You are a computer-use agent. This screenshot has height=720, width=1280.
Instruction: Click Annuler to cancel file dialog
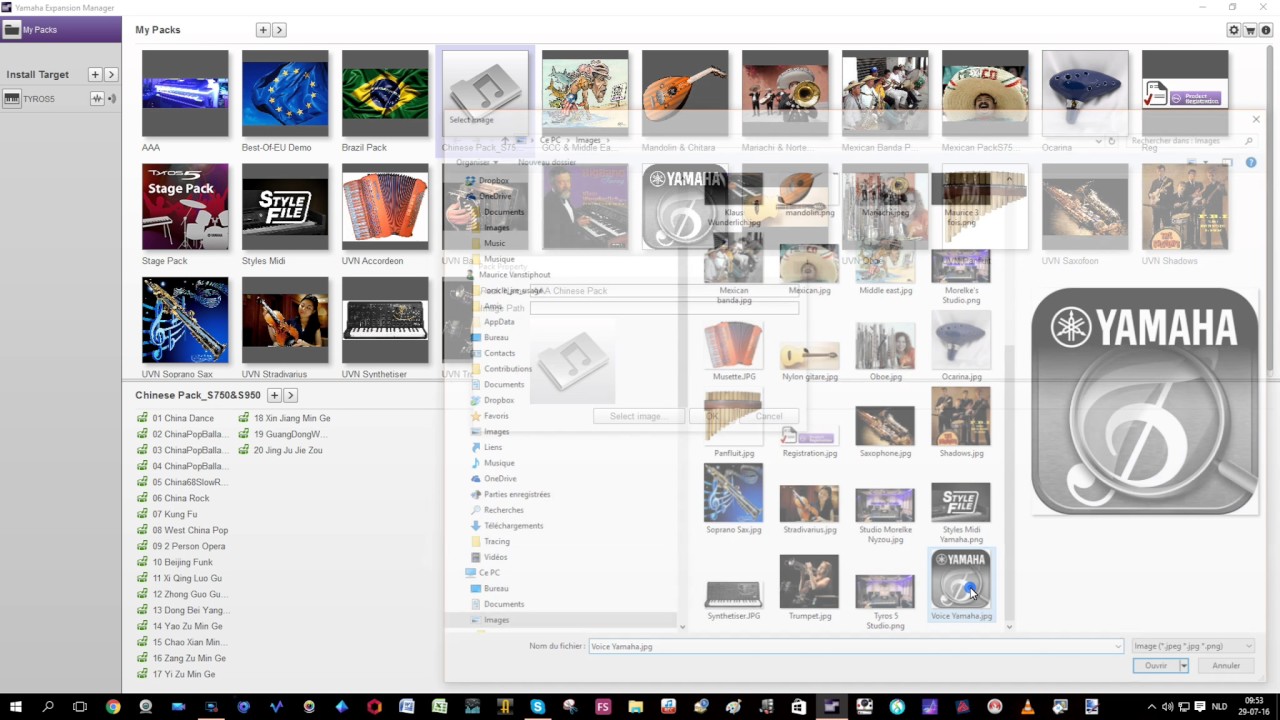(x=1226, y=666)
